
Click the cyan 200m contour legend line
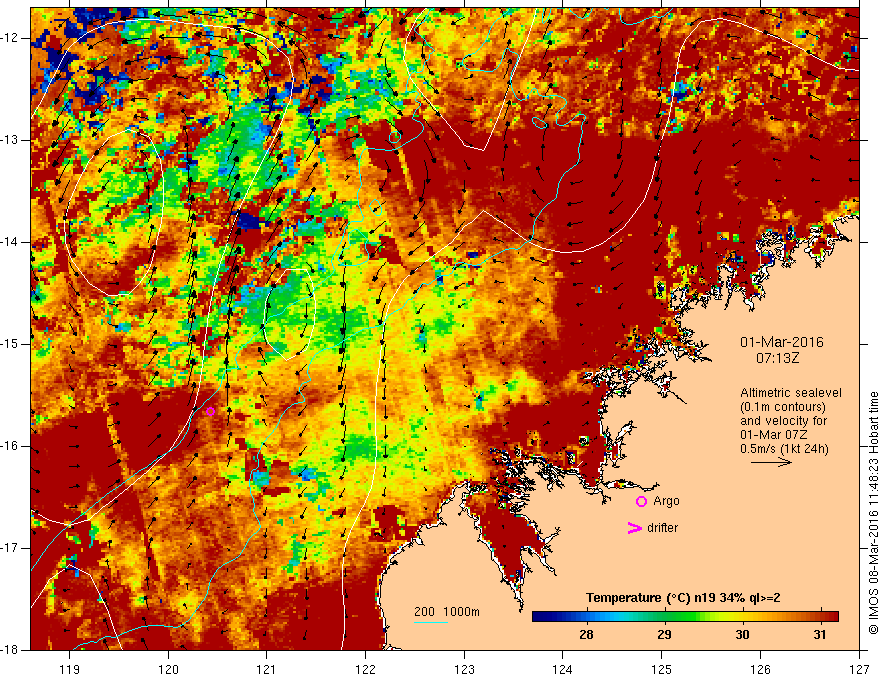click(x=430, y=623)
